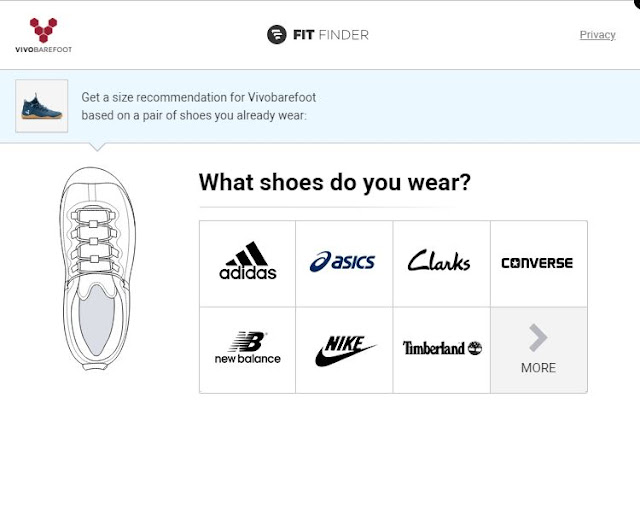The height and width of the screenshot is (509, 640).
Task: Click the blue shoe product thumbnail
Action: 42,105
